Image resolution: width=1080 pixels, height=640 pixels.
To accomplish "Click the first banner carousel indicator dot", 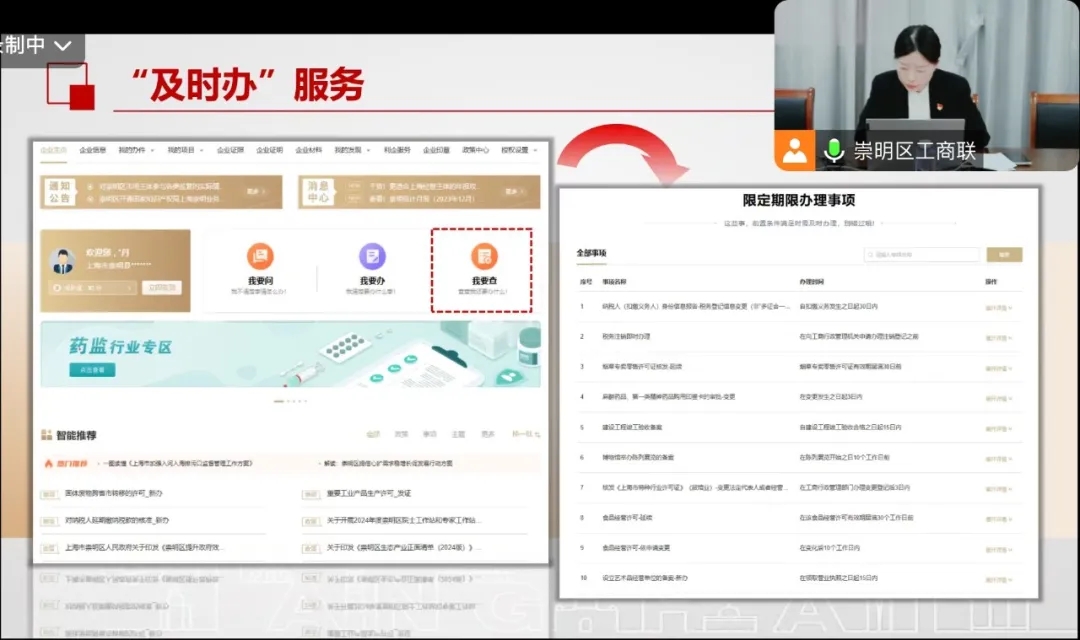I will pyautogui.click(x=278, y=401).
